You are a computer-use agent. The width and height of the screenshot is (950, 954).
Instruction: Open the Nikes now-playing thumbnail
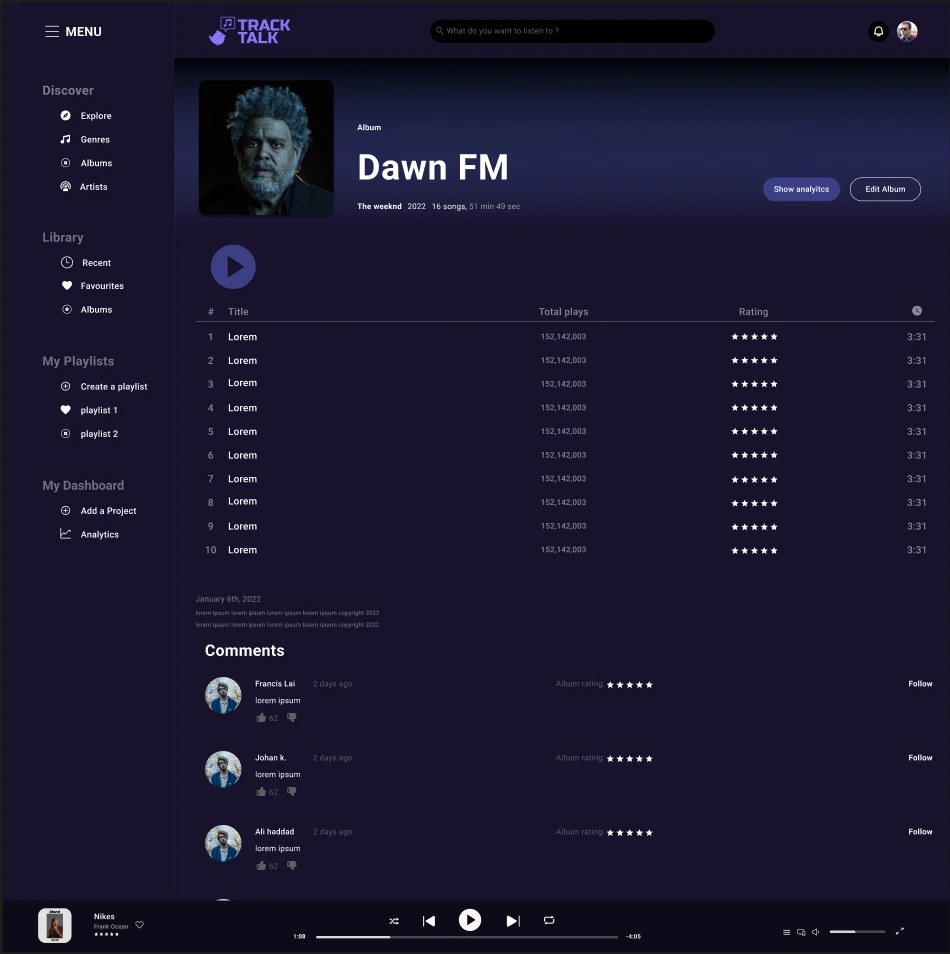[x=55, y=925]
